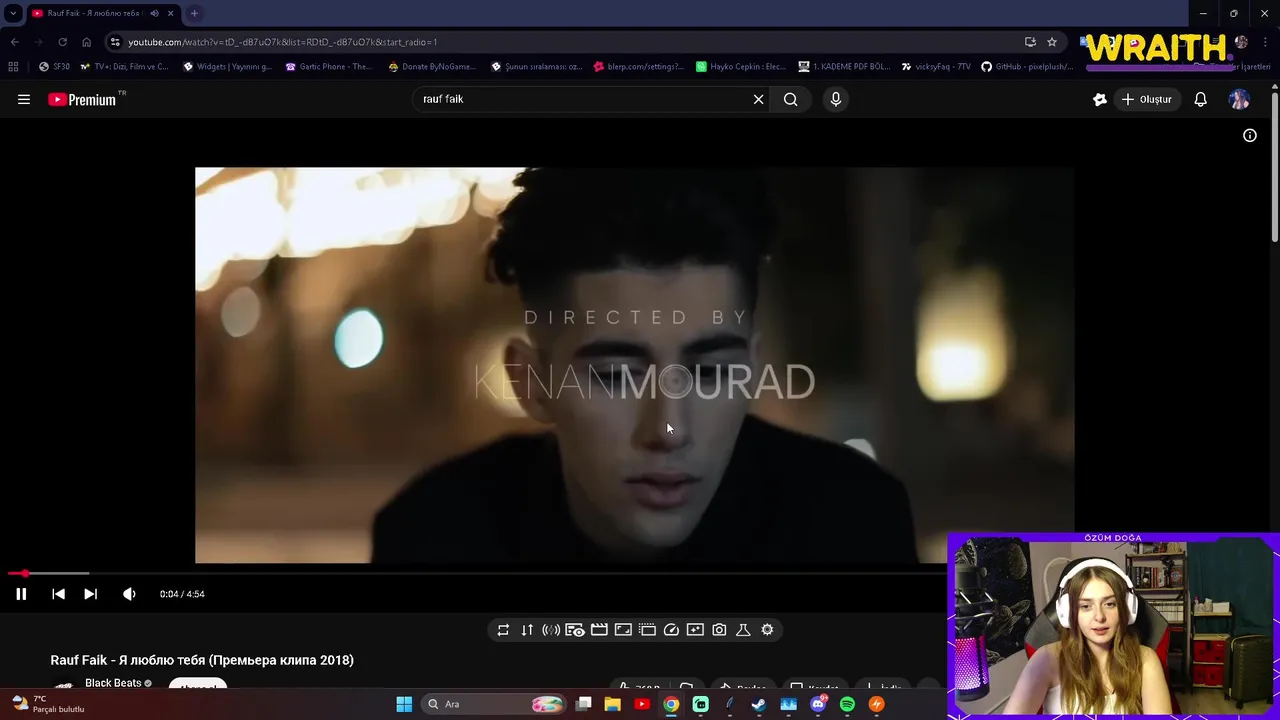Open browser apps grid icon
Viewport: 1280px width, 720px height.
13,67
